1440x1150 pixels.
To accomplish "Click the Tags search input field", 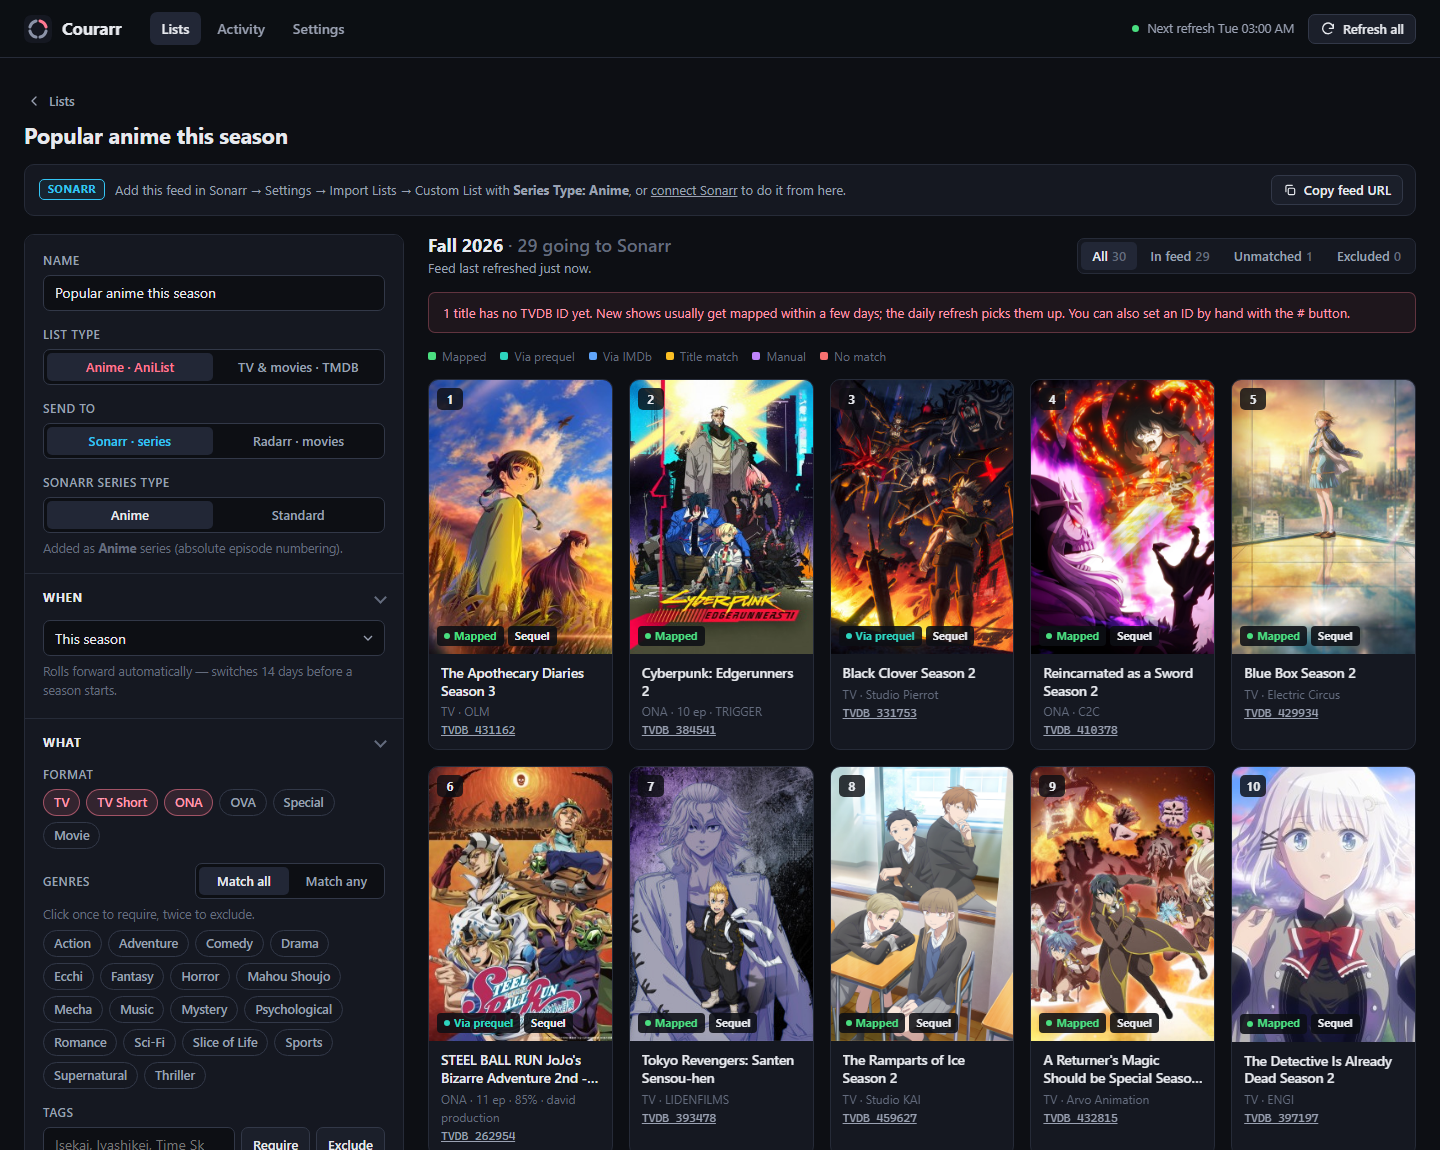I will click(139, 1142).
